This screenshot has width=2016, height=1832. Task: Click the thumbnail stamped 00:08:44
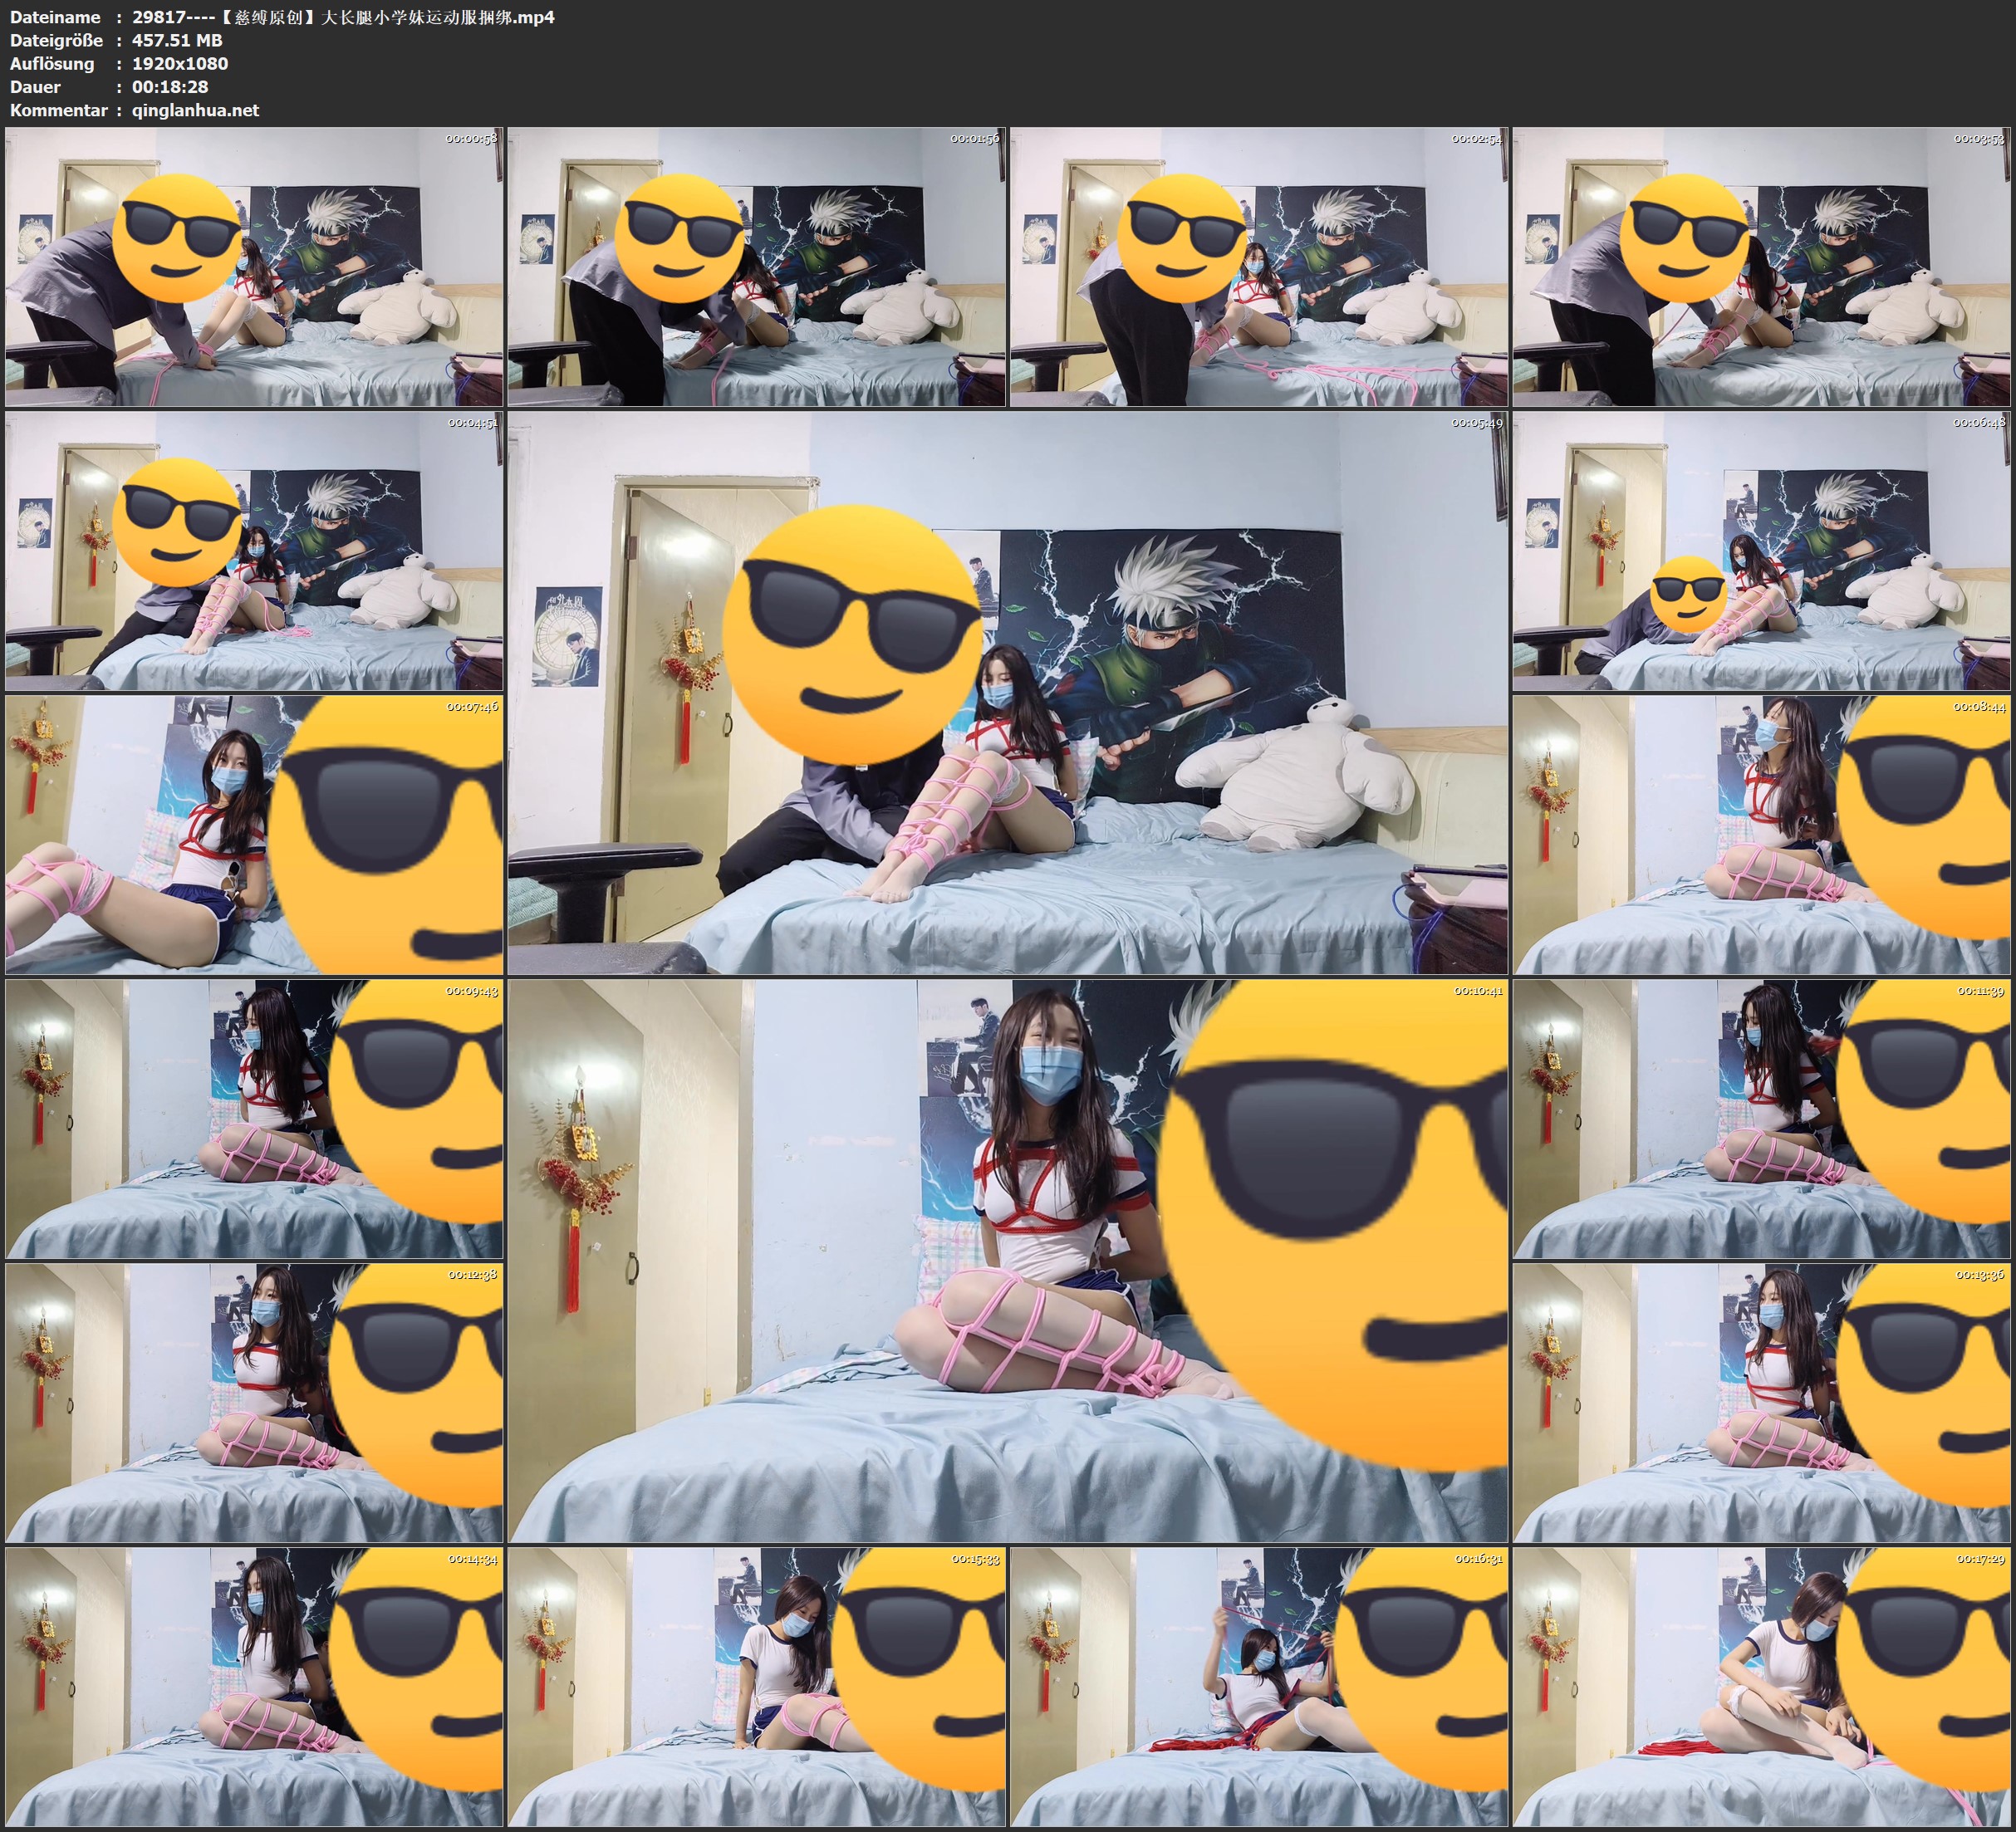[x=1761, y=835]
